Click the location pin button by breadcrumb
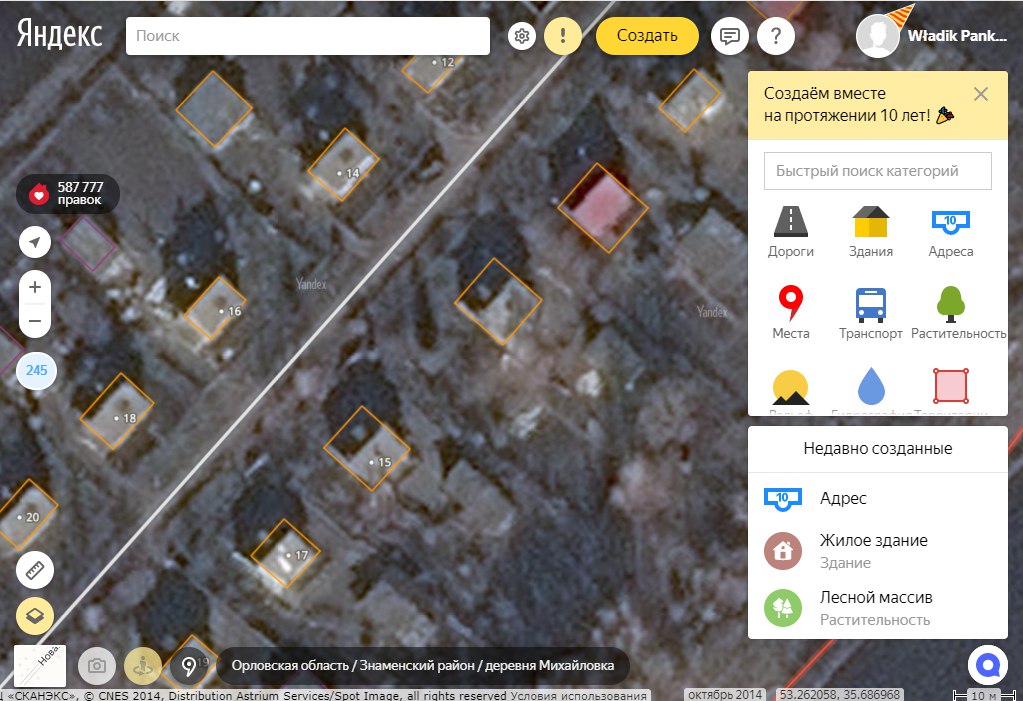1023x701 pixels. pyautogui.click(x=189, y=666)
